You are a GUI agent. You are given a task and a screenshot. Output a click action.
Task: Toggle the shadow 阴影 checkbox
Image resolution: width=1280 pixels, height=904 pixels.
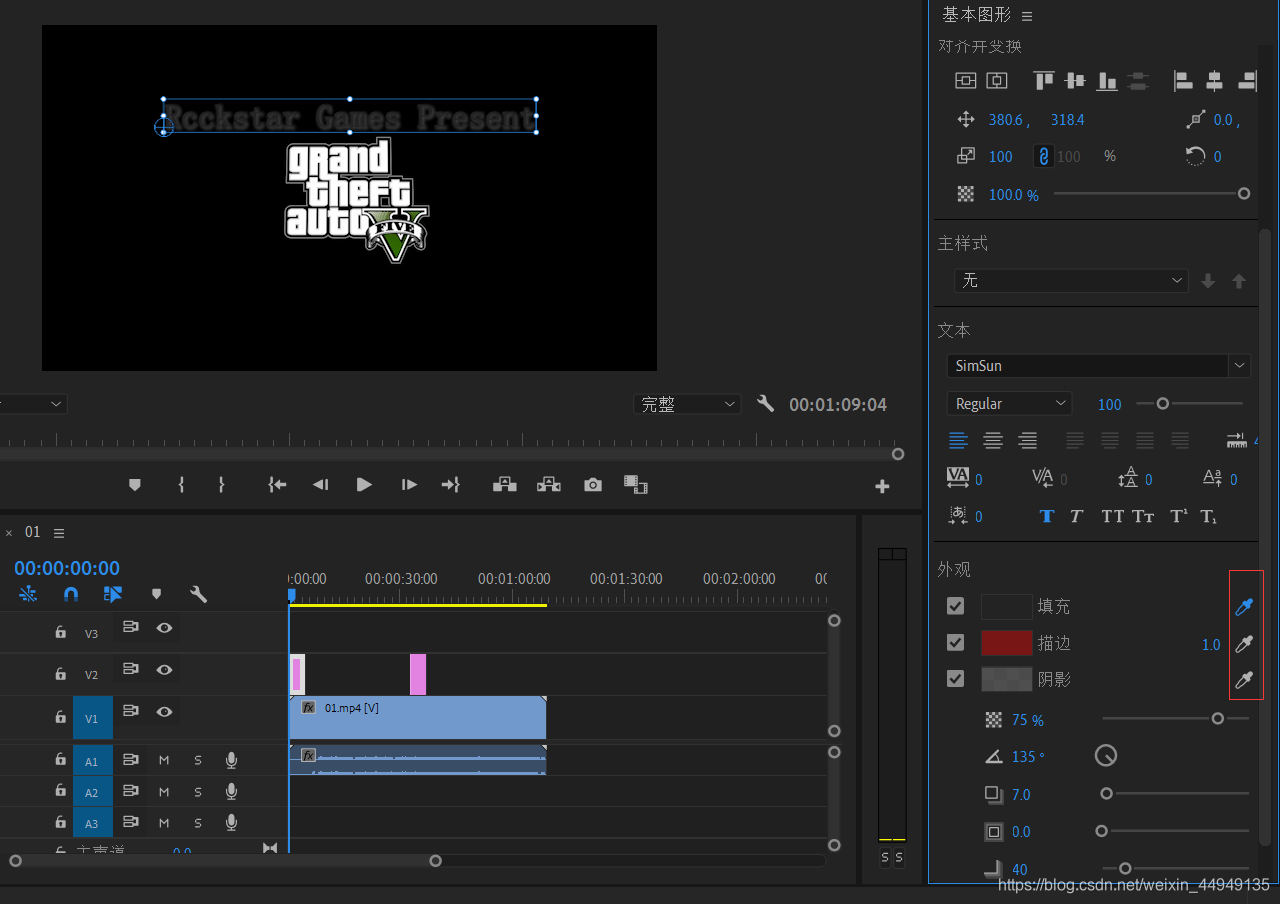(956, 678)
